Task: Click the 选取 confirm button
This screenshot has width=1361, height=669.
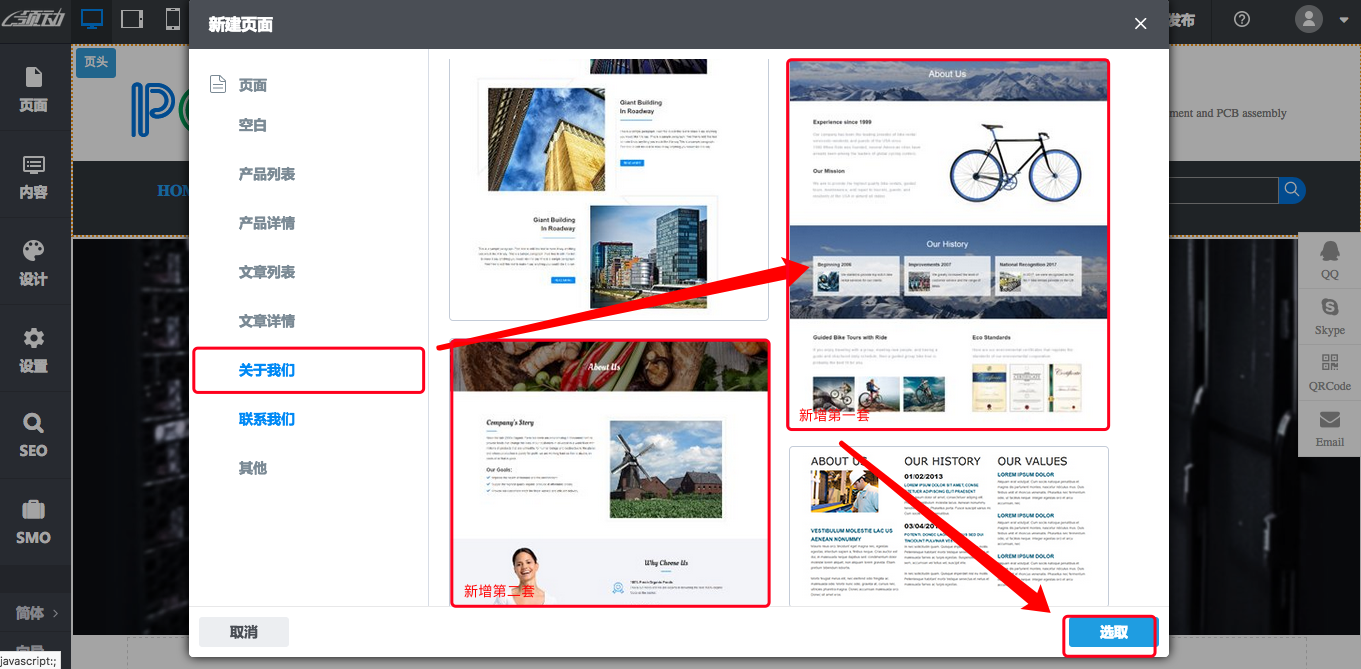Action: click(x=1113, y=632)
